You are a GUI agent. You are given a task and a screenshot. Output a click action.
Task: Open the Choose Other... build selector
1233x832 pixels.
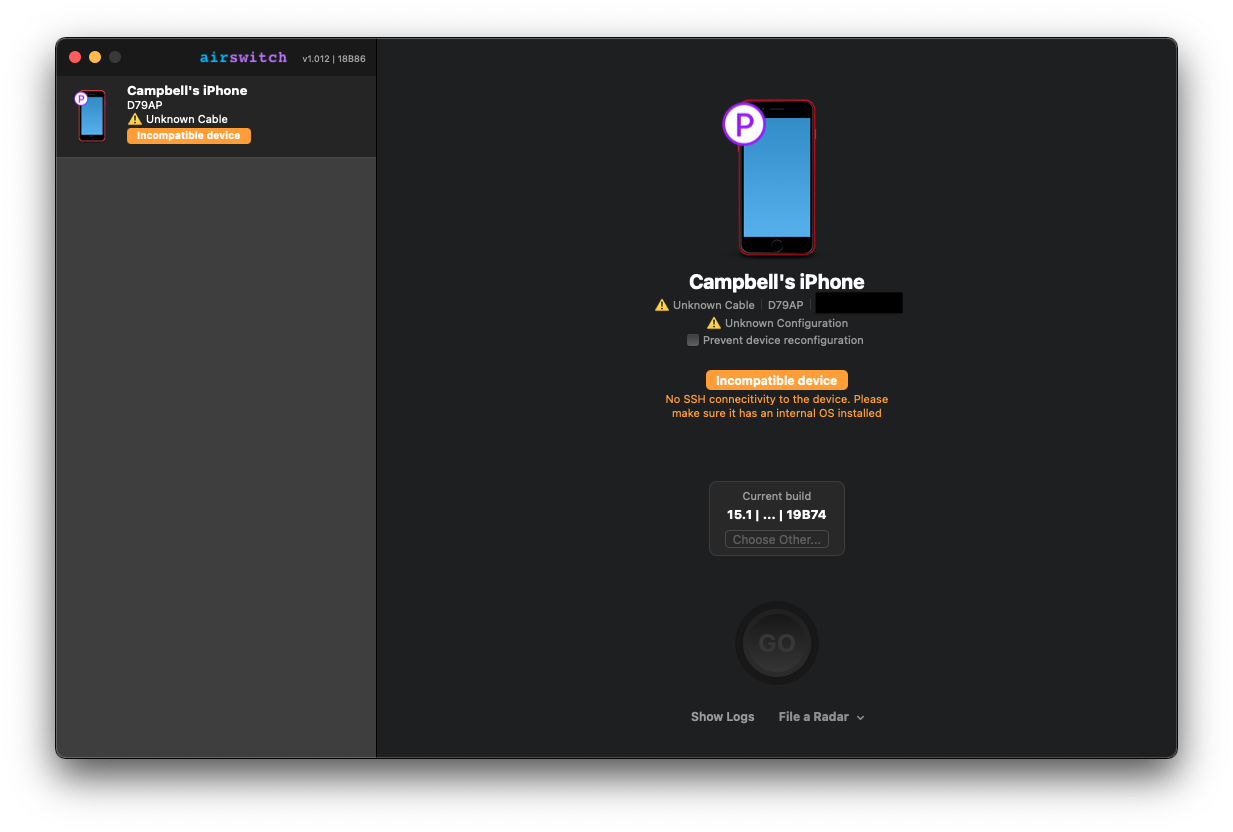777,540
